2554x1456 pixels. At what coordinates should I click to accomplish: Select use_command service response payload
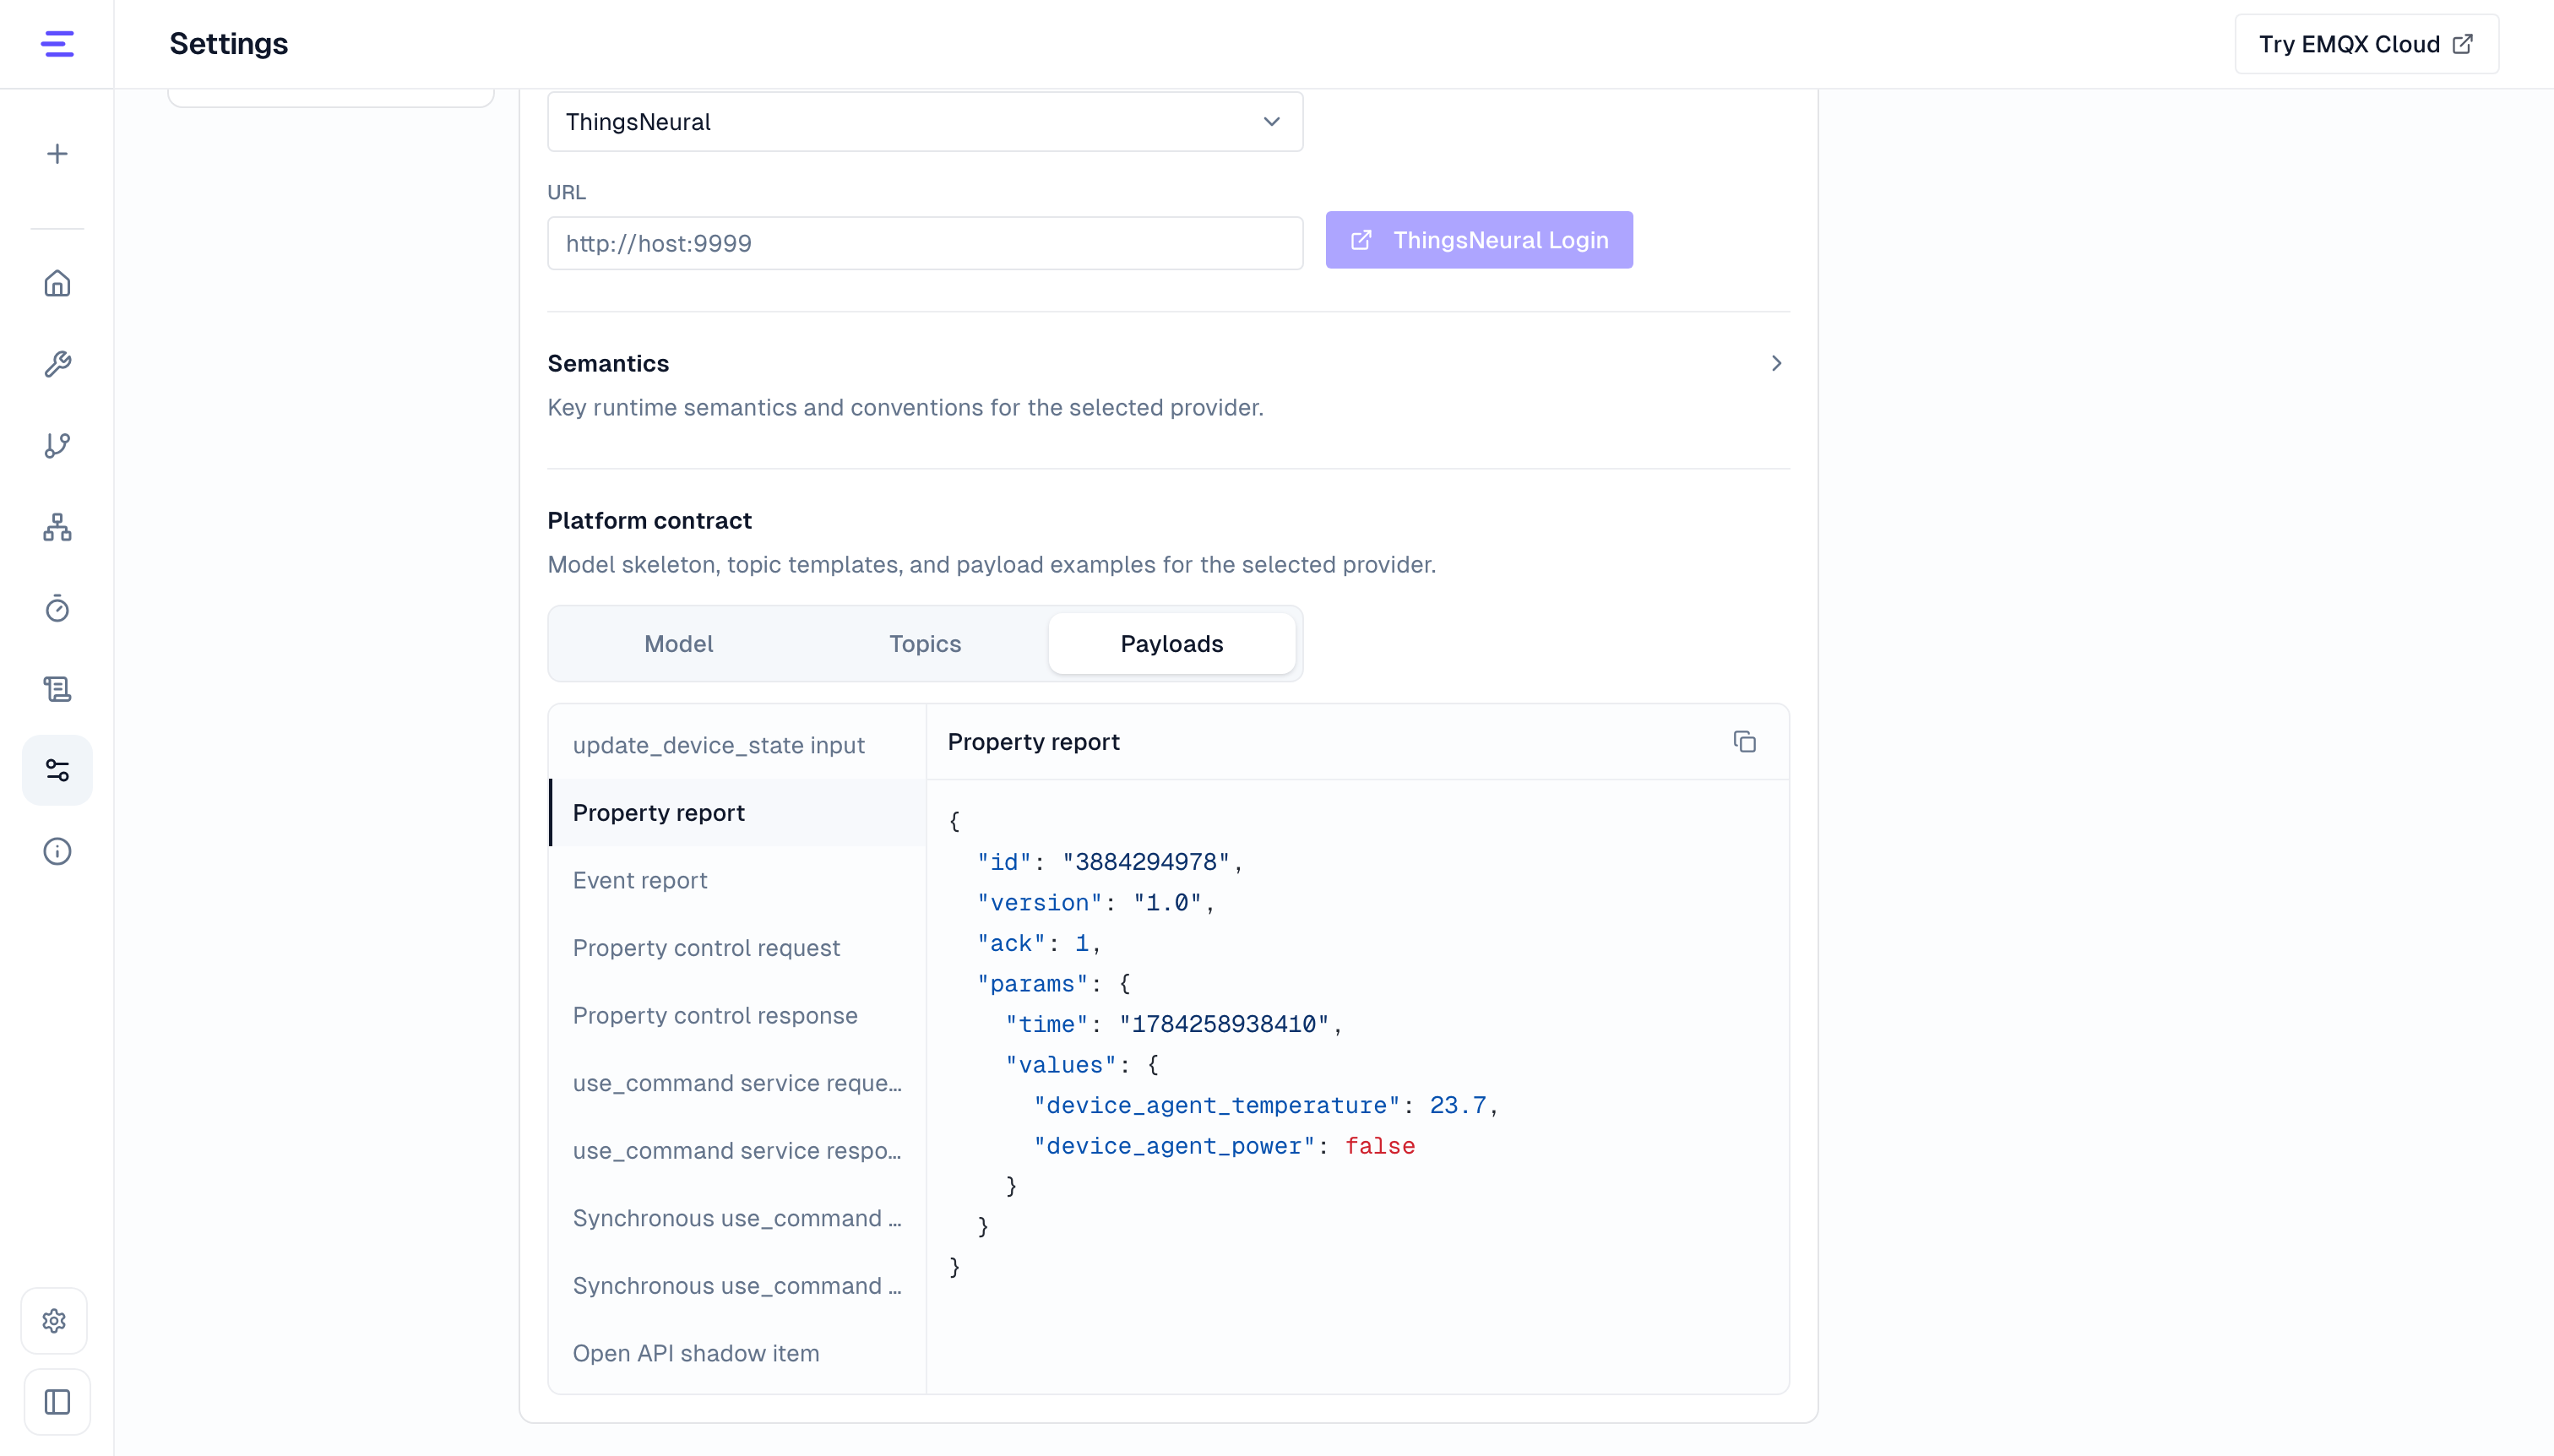point(737,1151)
